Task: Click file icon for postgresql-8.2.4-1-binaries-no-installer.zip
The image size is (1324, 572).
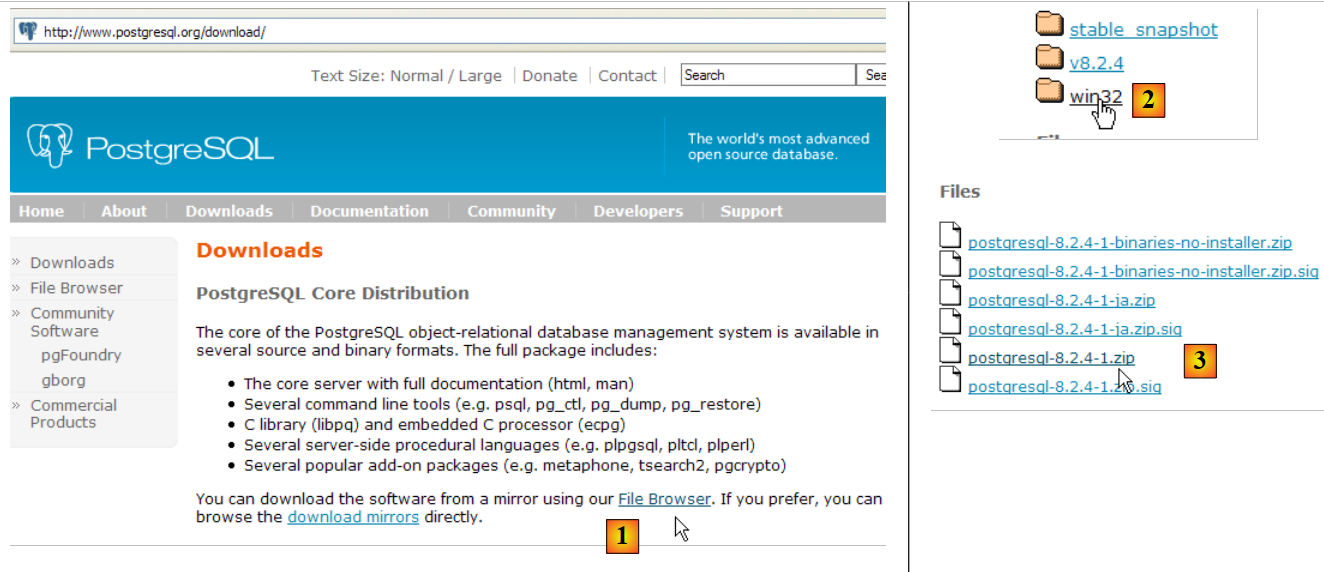Action: pos(950,238)
